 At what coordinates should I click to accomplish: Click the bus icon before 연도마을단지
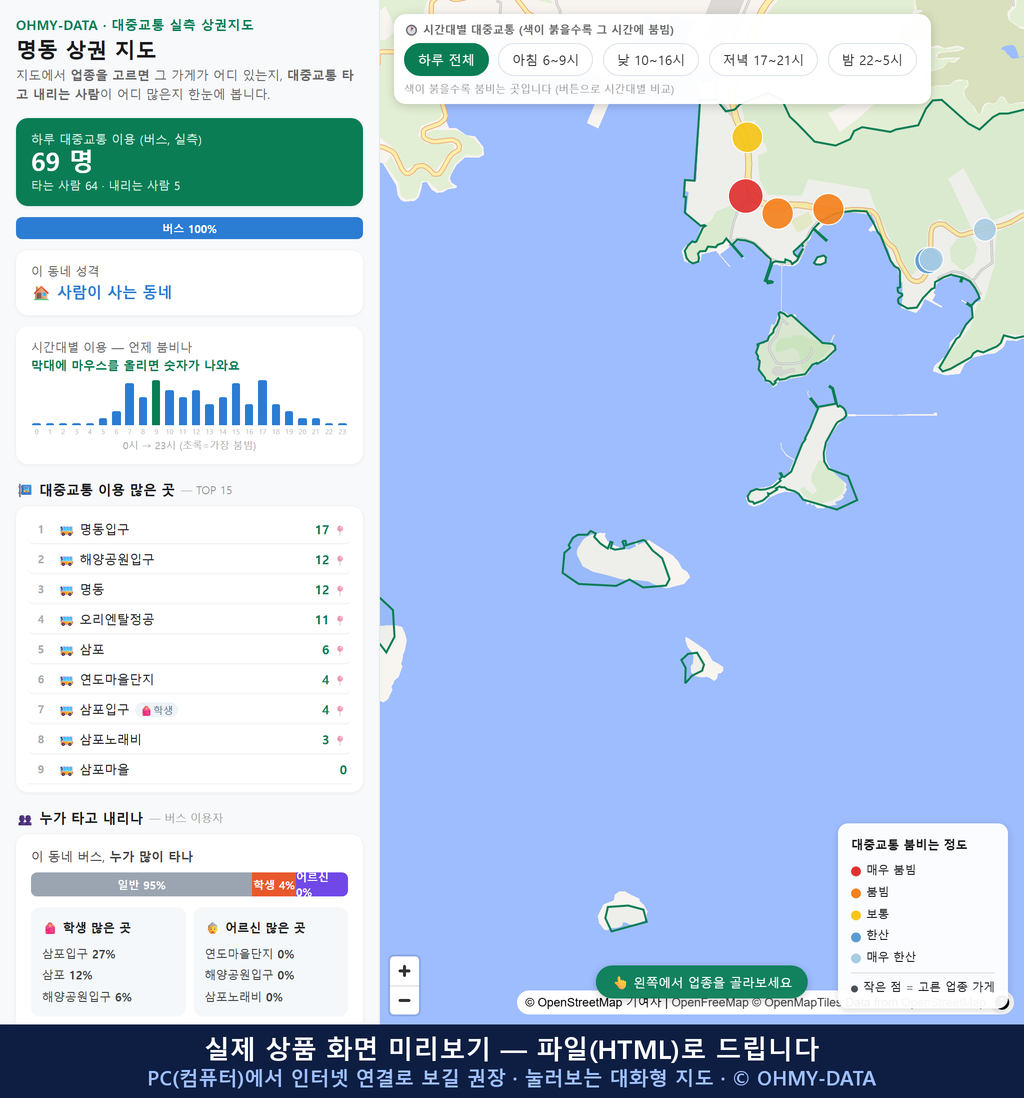(x=67, y=680)
